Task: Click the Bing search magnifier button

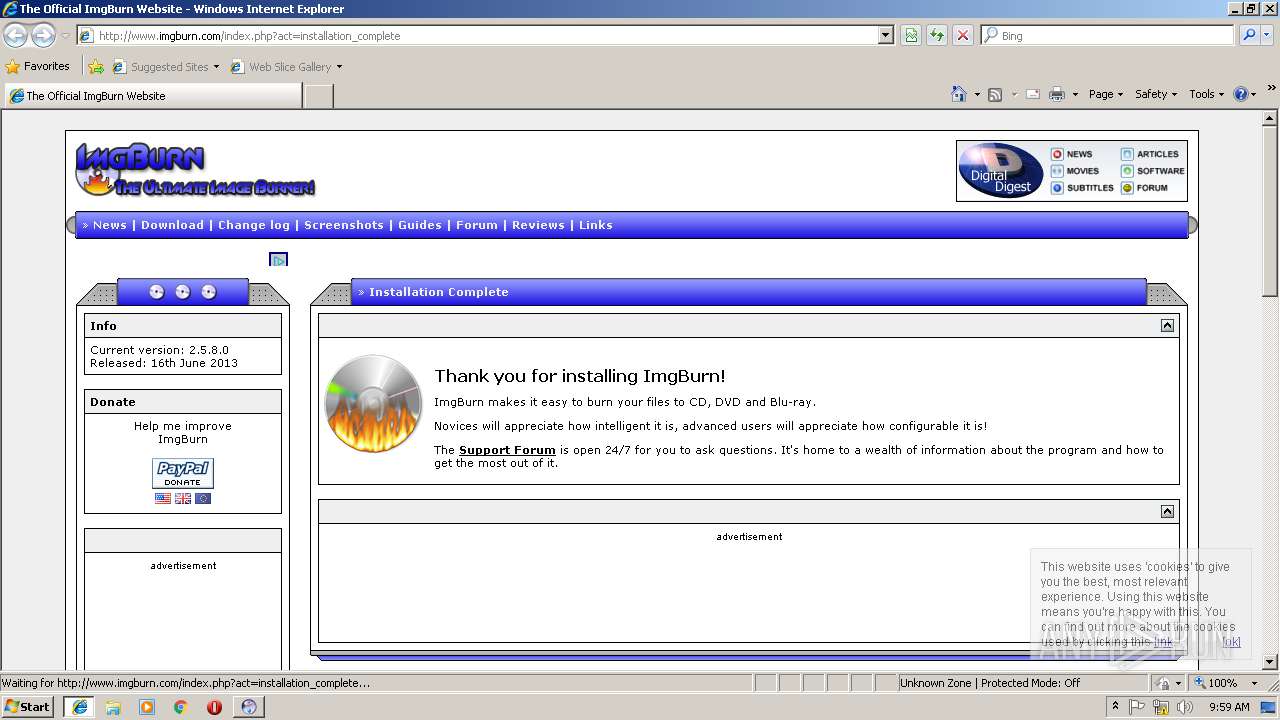Action: (1248, 35)
